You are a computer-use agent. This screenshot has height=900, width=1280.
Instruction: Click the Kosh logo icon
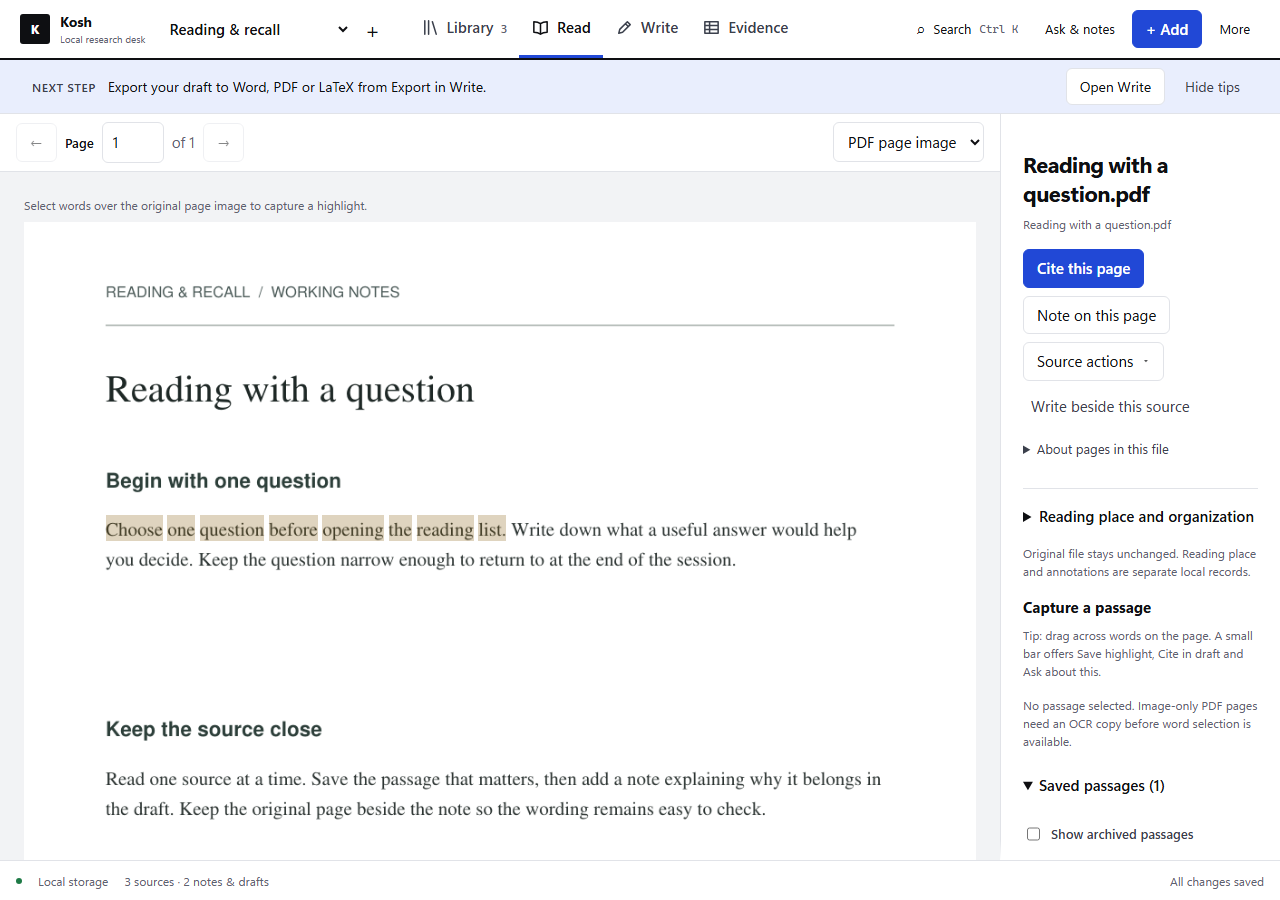35,29
